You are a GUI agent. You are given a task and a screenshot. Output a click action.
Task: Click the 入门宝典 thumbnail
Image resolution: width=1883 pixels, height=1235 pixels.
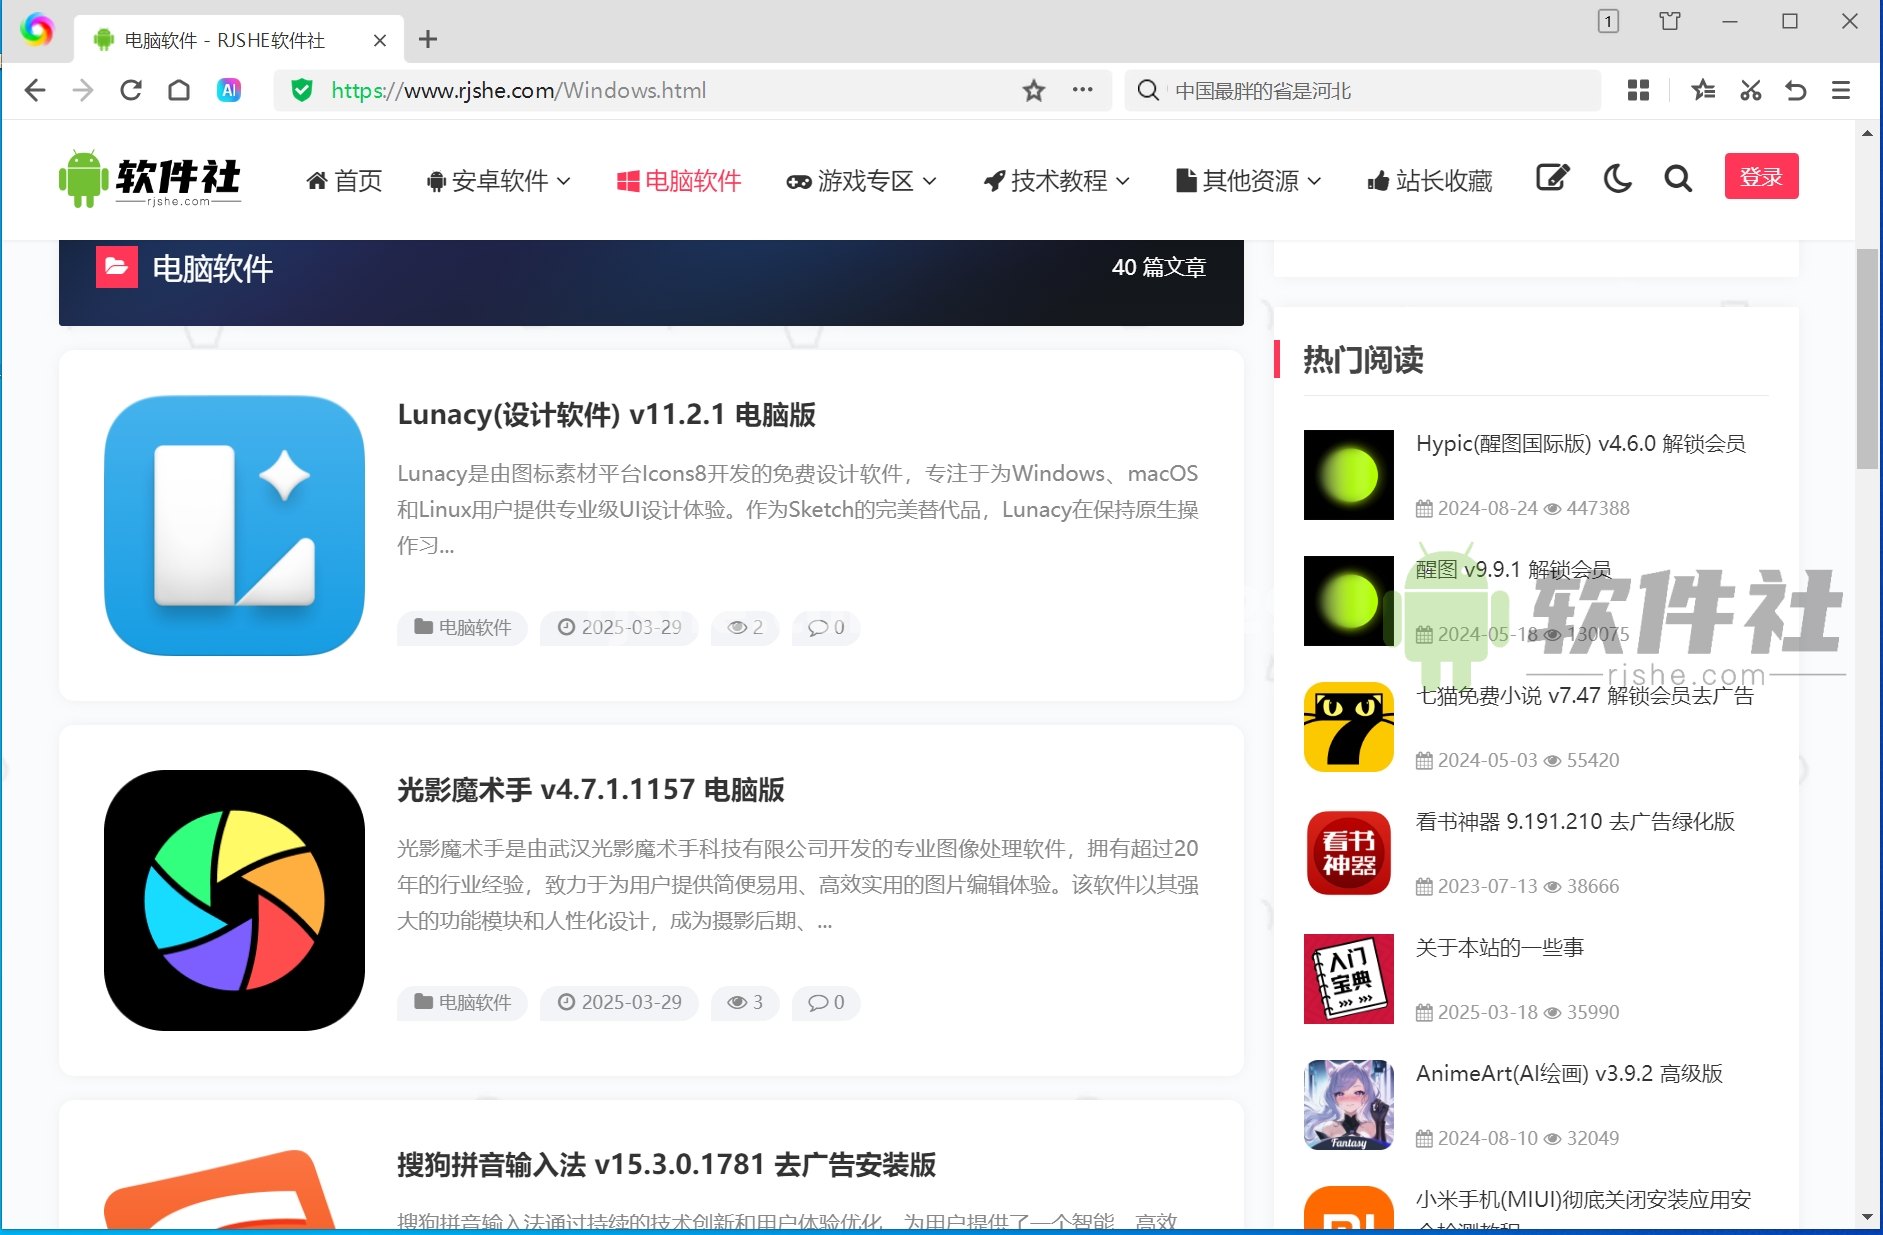click(x=1349, y=979)
